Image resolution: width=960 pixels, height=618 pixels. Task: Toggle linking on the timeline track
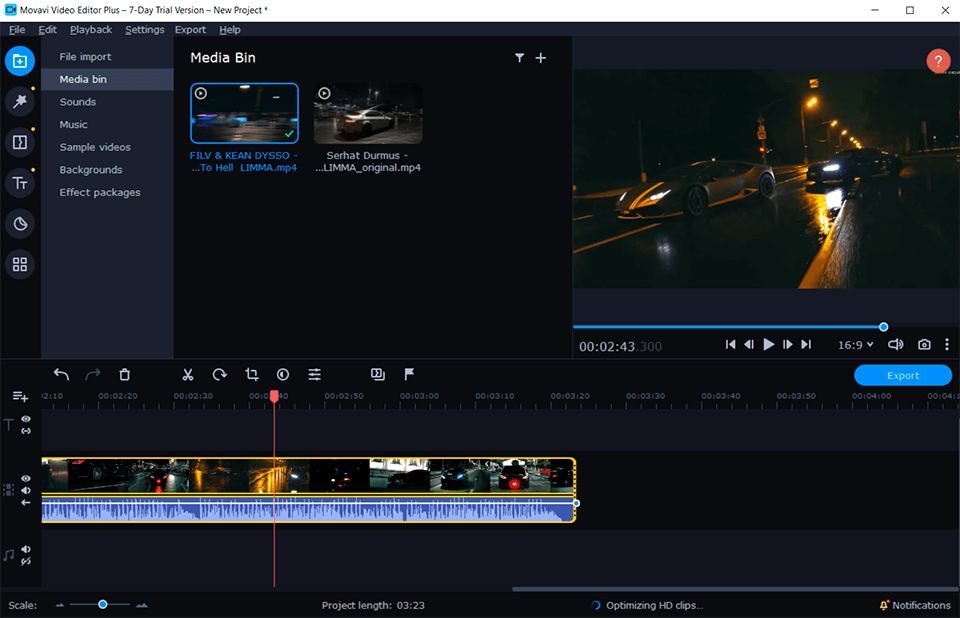point(25,502)
